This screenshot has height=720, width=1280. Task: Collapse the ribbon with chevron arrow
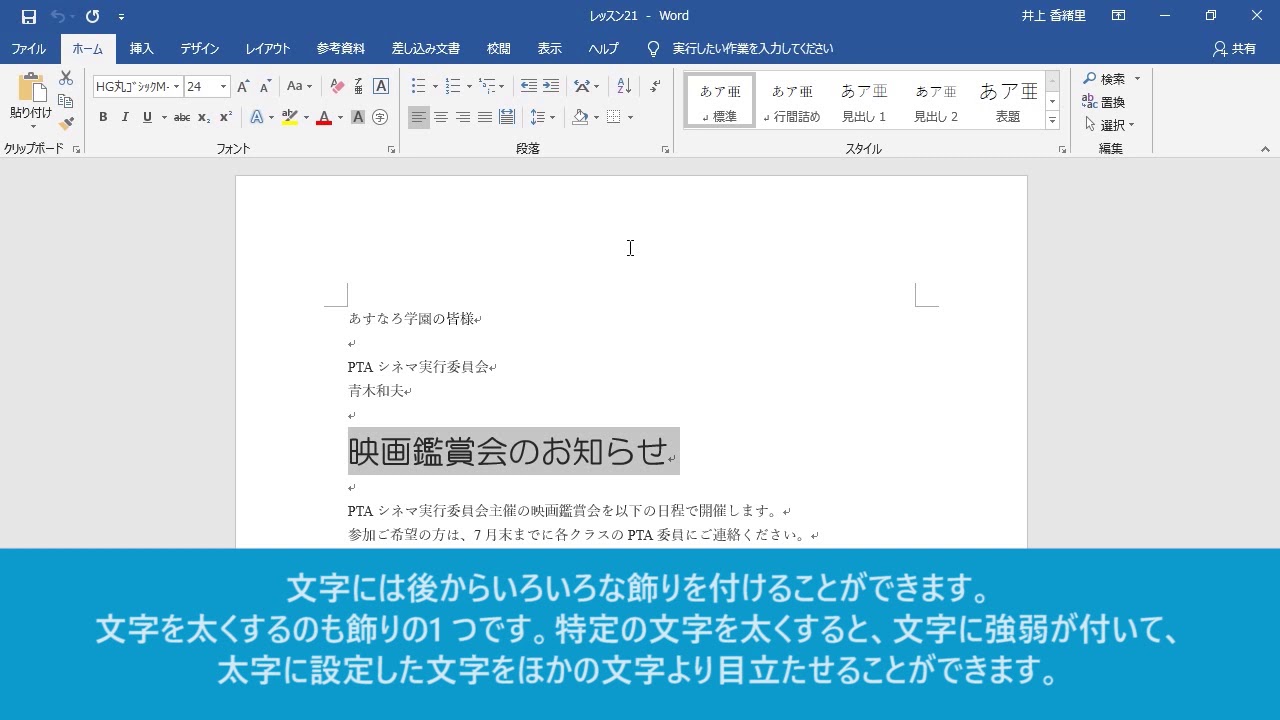[x=1265, y=150]
